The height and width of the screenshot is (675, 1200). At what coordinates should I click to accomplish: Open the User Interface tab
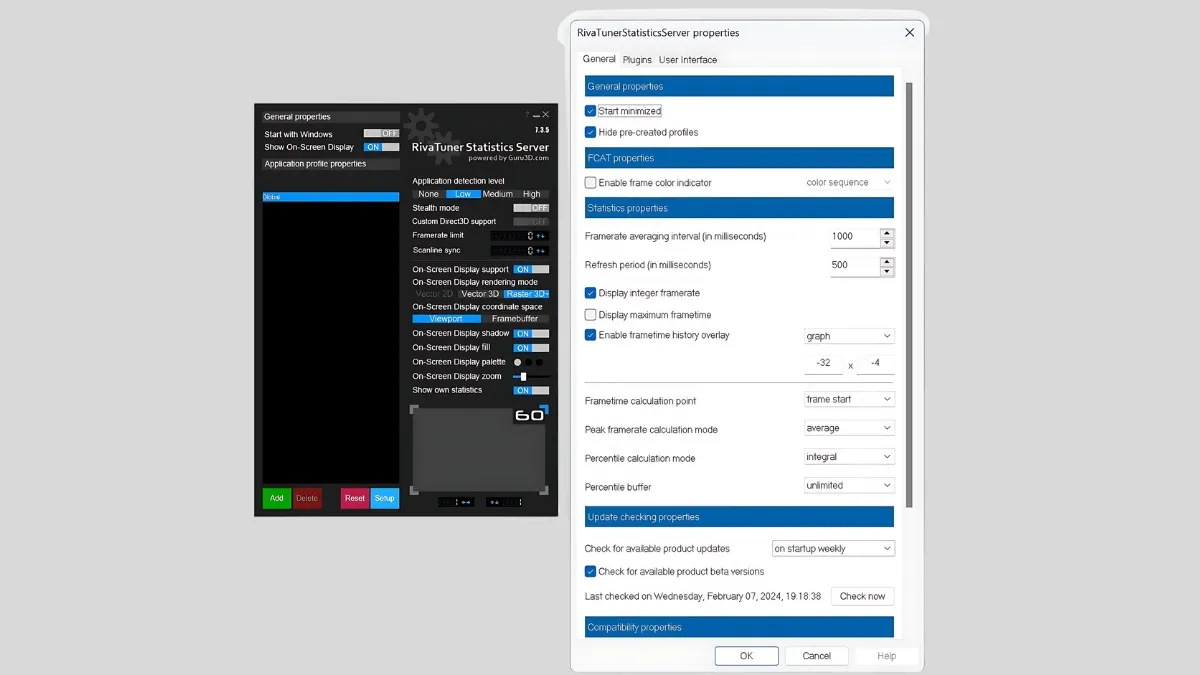pos(688,60)
